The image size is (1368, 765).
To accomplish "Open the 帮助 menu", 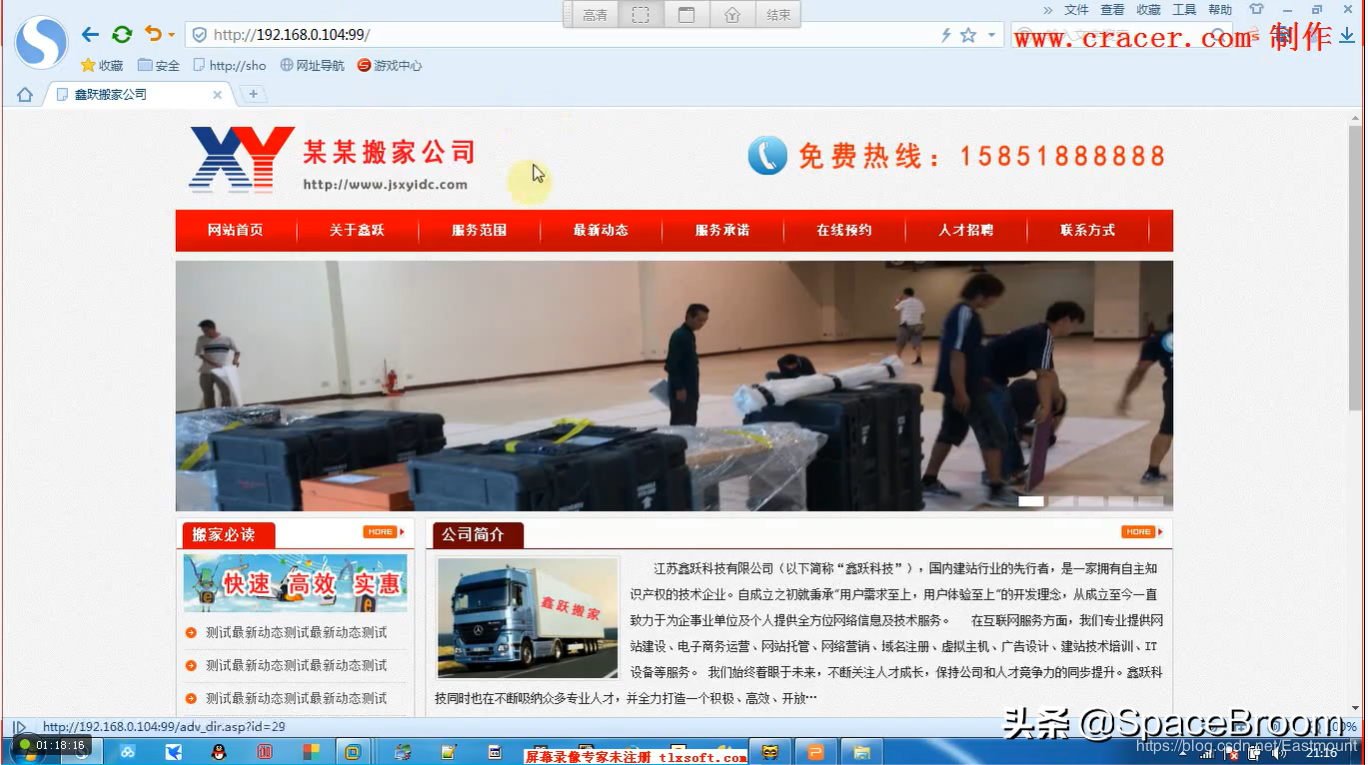I will point(1220,10).
